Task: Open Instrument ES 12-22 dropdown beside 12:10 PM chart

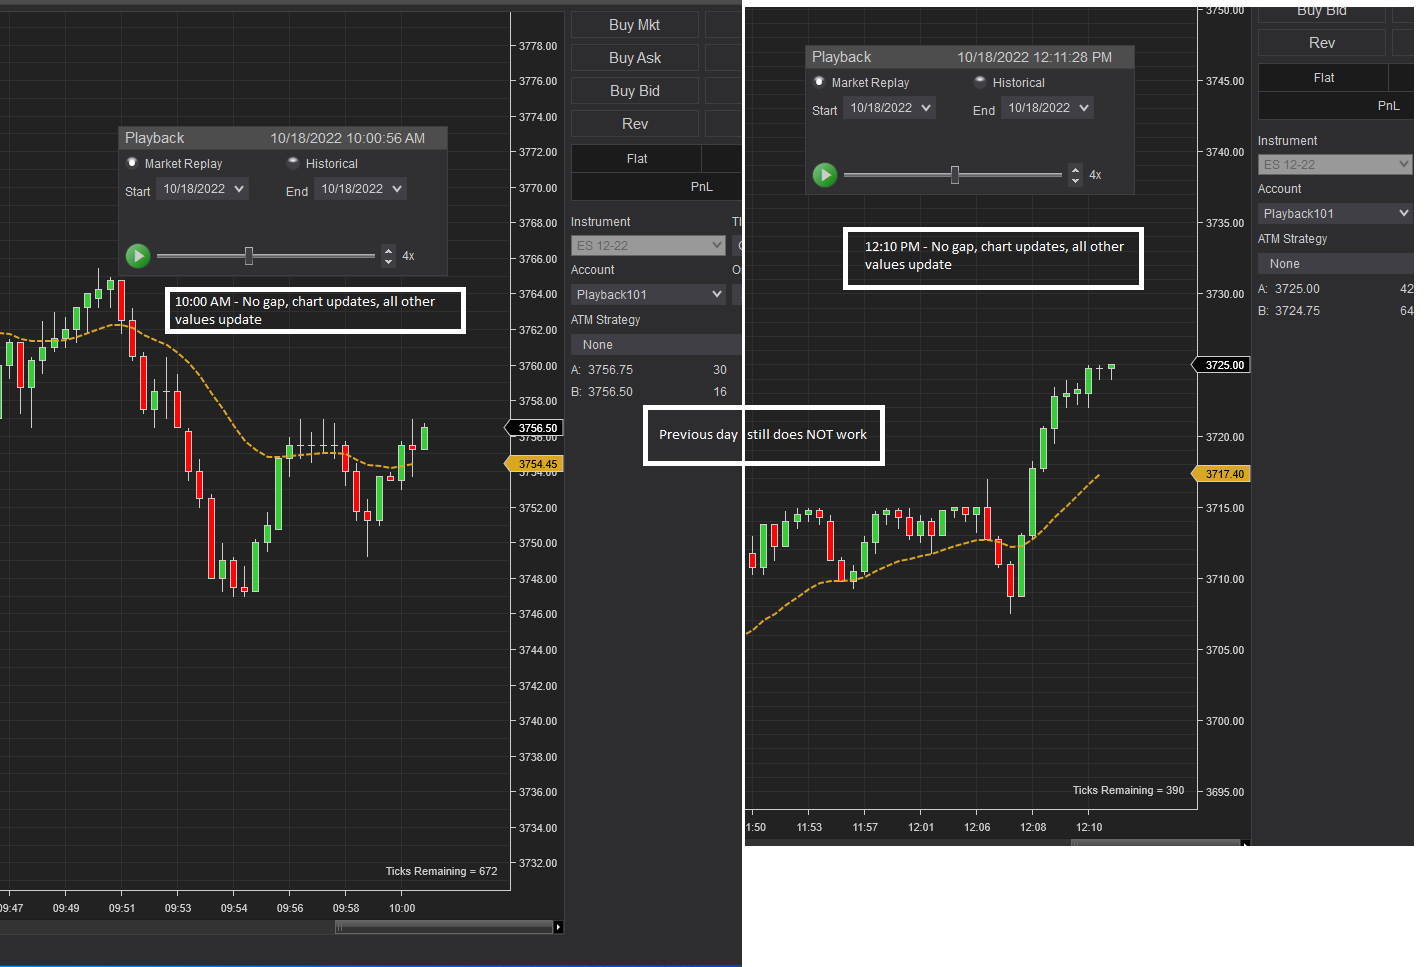Action: pyautogui.click(x=1335, y=164)
